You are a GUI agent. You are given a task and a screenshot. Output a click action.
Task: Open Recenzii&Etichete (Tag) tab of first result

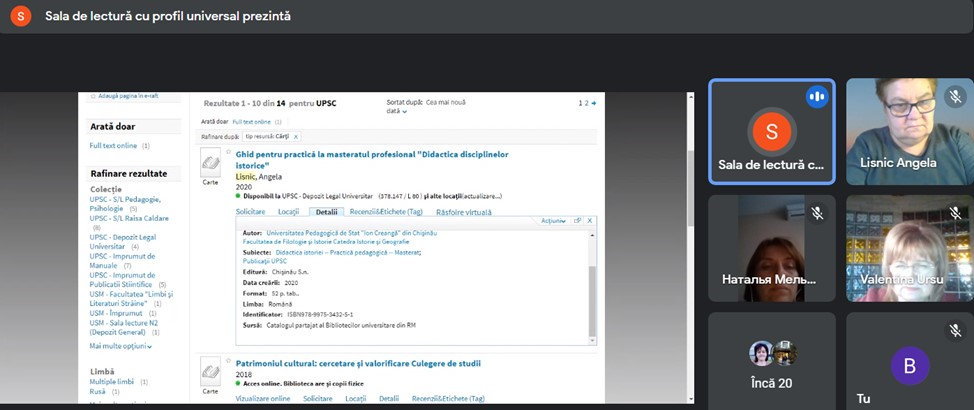pyautogui.click(x=386, y=212)
